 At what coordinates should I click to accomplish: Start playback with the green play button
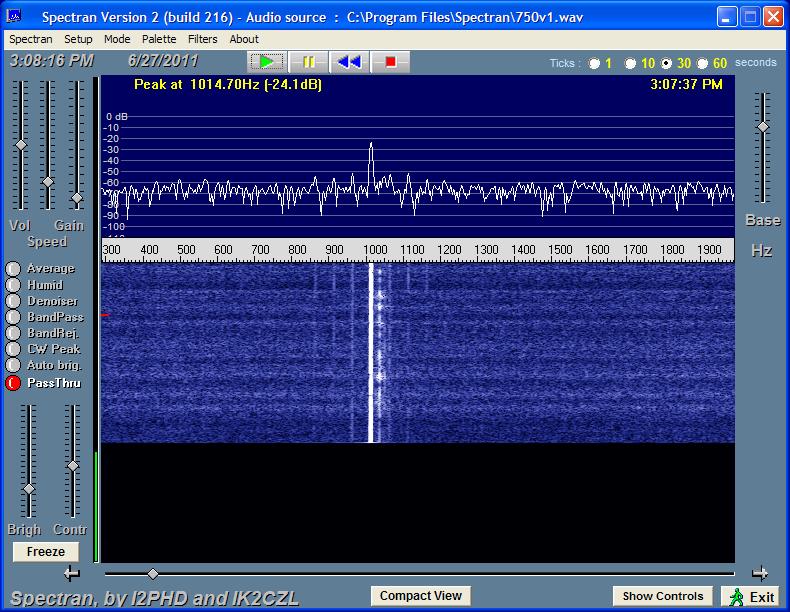[x=267, y=62]
